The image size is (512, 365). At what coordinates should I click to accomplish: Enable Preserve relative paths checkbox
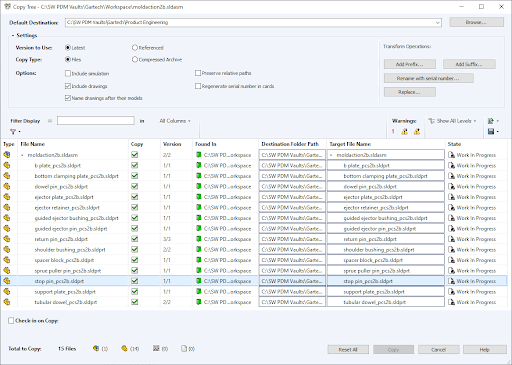[198, 73]
